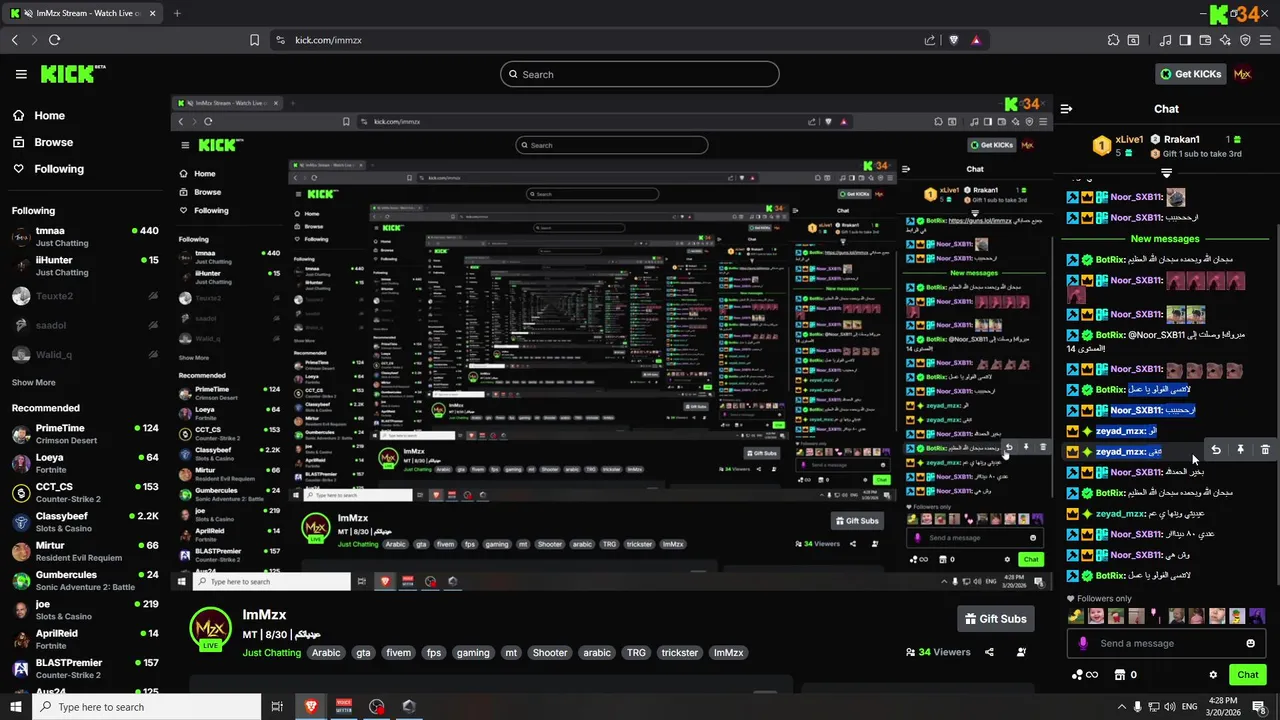Click the green Chat send button

coord(1247,675)
